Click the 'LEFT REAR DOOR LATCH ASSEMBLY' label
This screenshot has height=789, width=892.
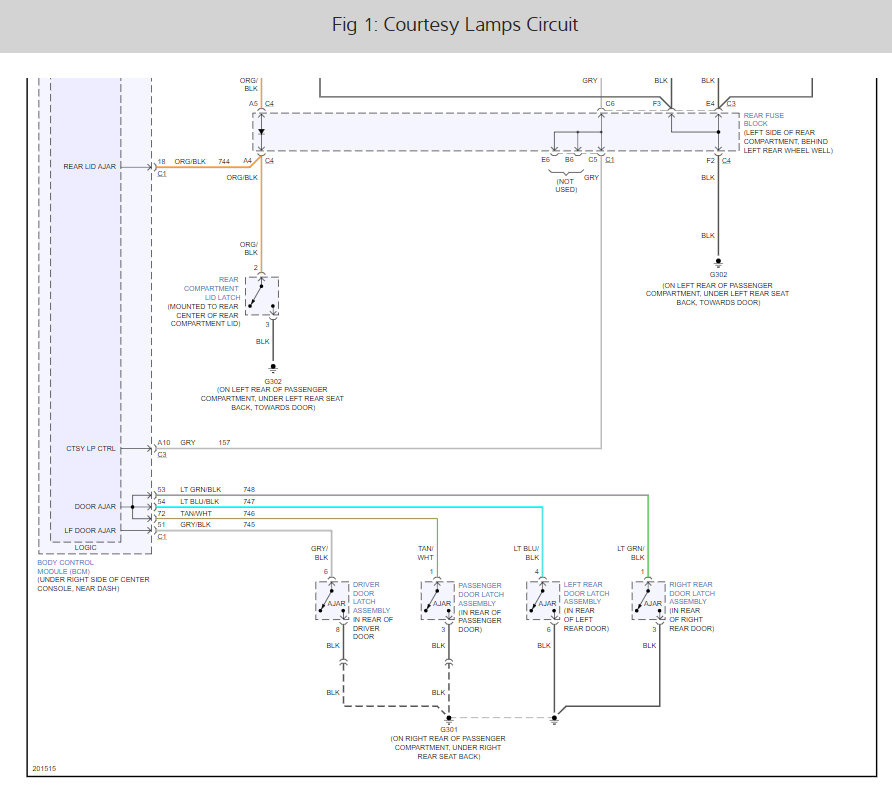(x=586, y=593)
